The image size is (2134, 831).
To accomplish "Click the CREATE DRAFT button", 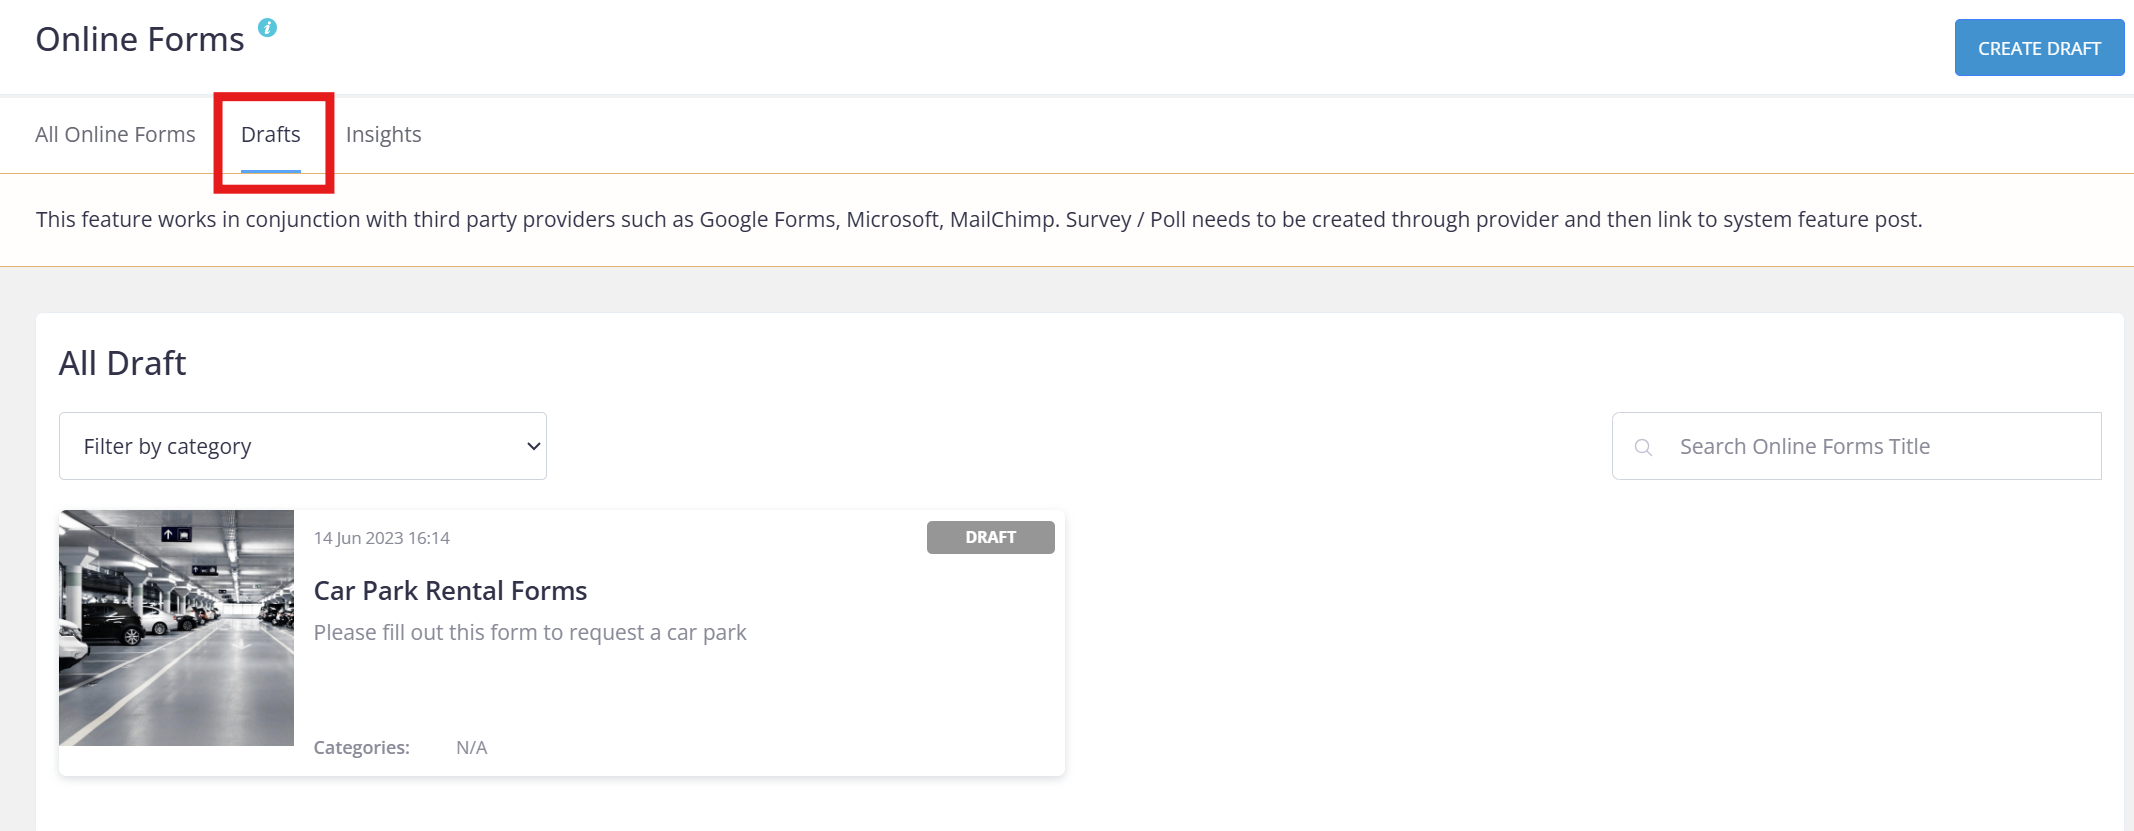I will pyautogui.click(x=2039, y=48).
